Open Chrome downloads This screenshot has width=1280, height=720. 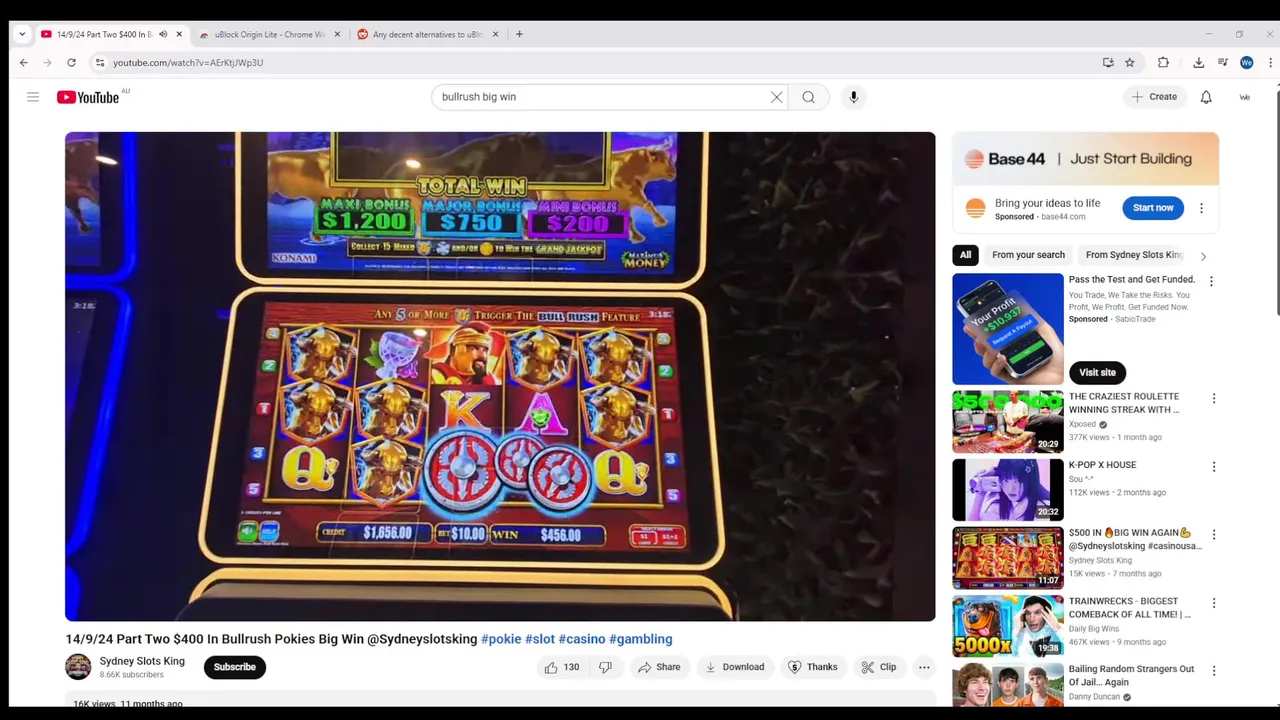1198,62
